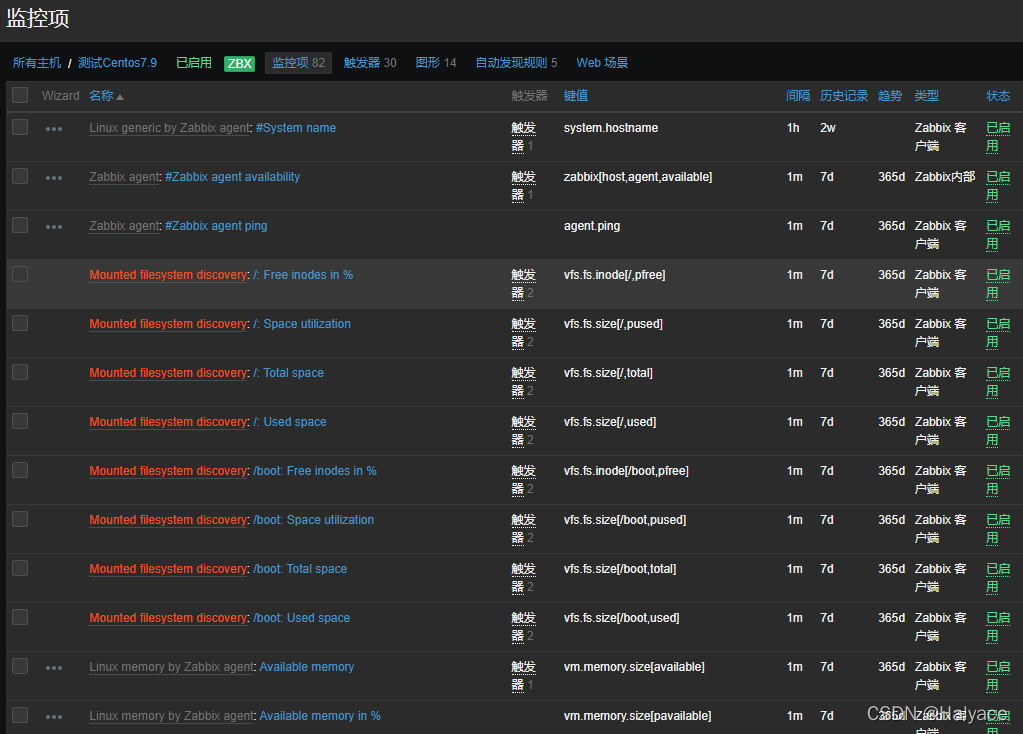The image size is (1023, 734).
Task: Toggle the select-all checkbox in header
Action: 20,95
